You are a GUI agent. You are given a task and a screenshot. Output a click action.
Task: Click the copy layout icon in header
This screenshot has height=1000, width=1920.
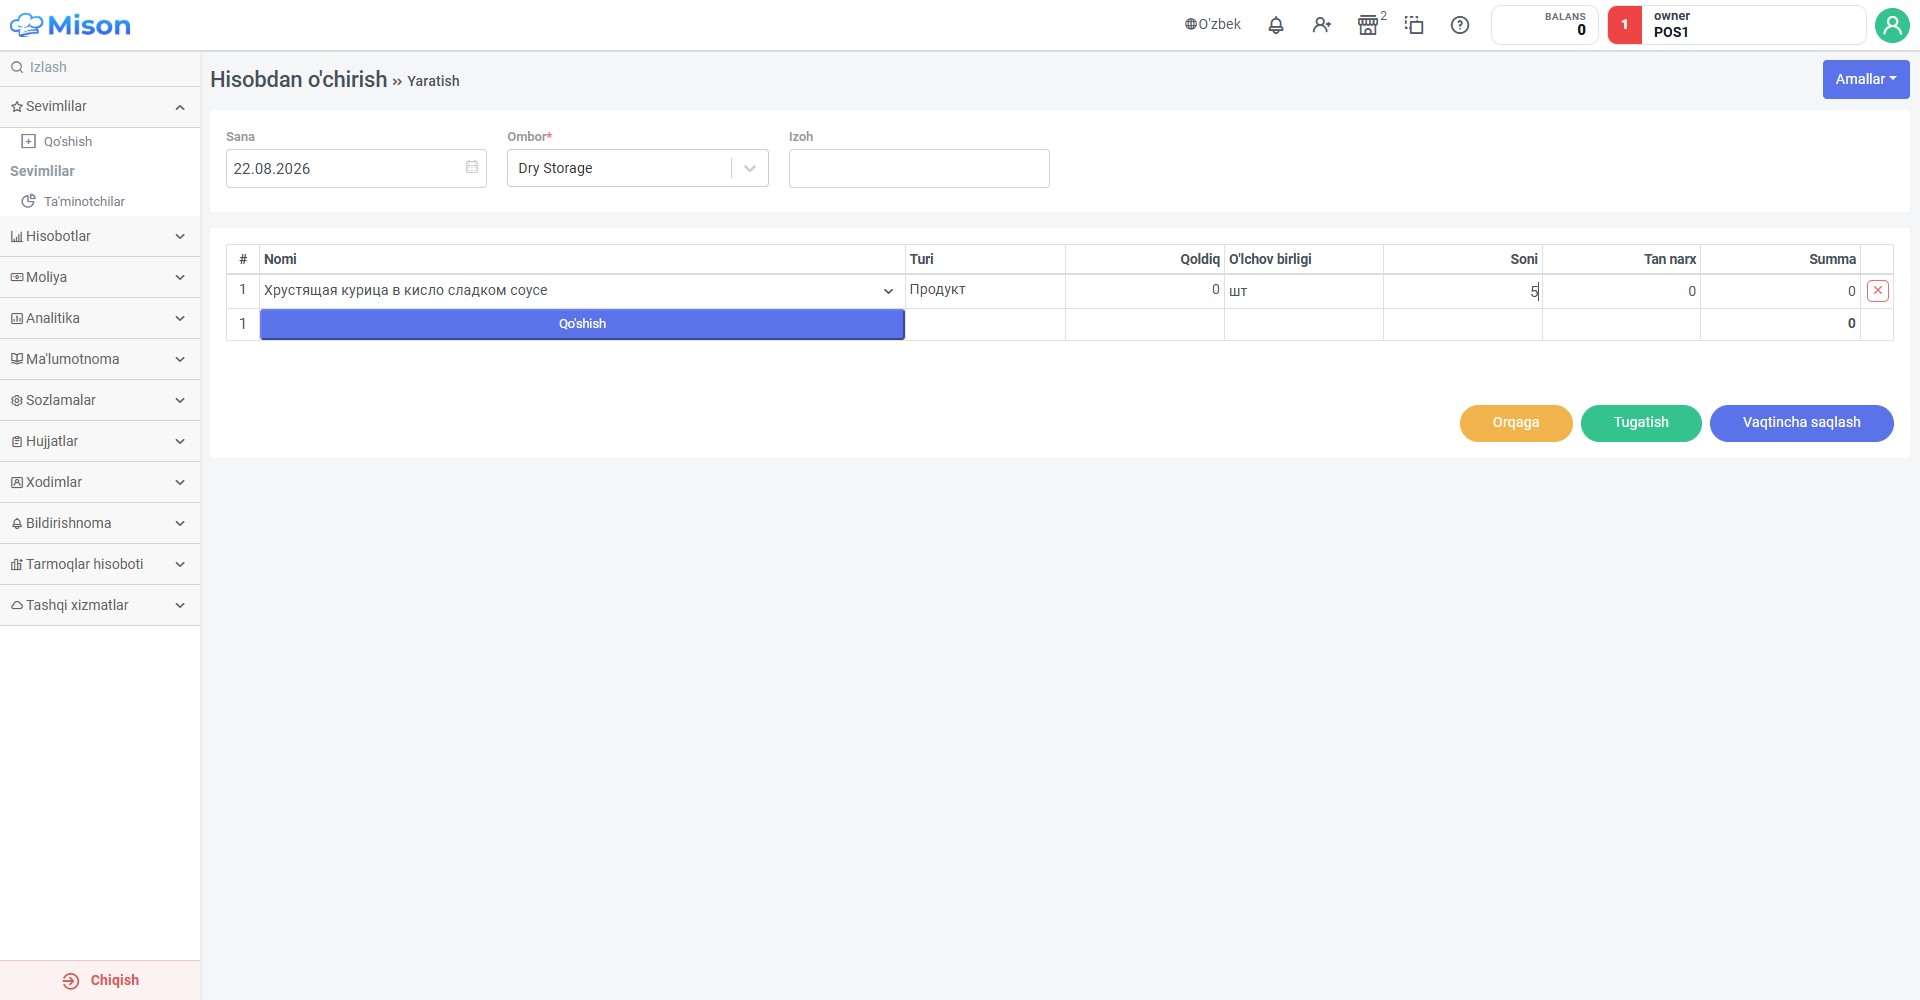click(1414, 25)
